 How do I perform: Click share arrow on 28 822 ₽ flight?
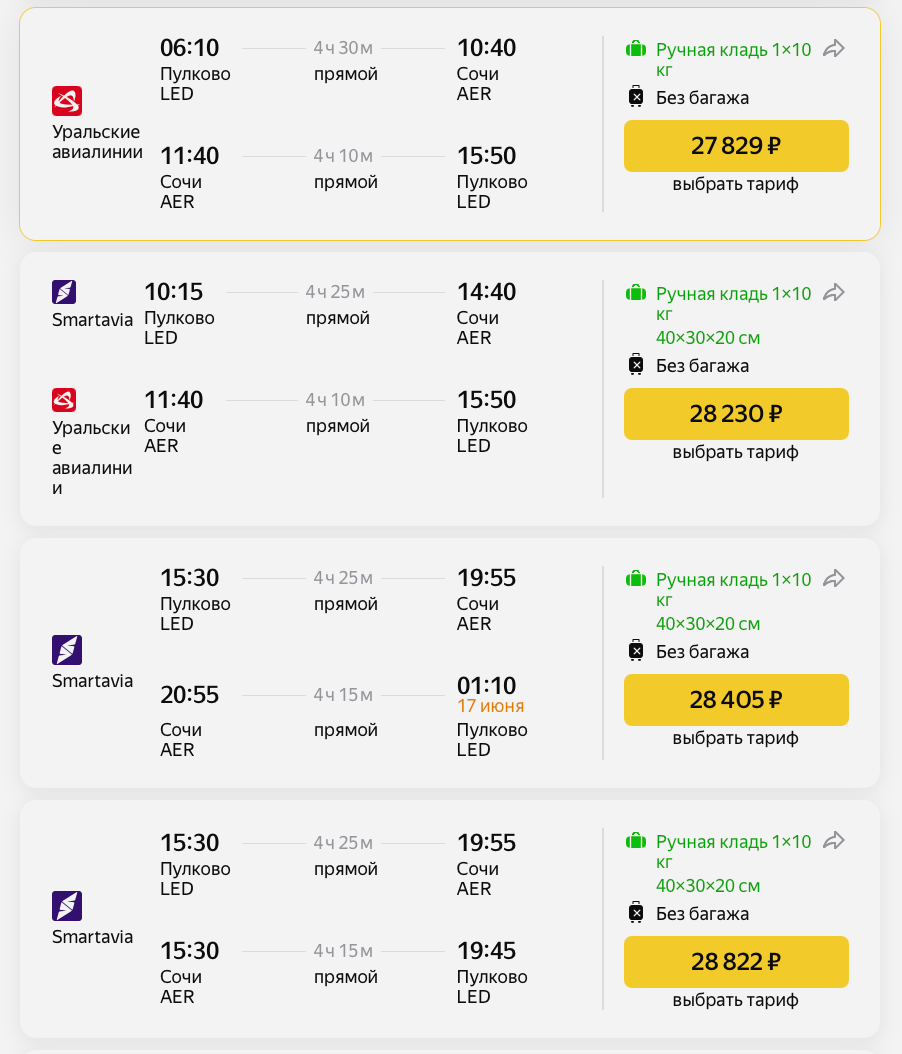click(x=834, y=841)
